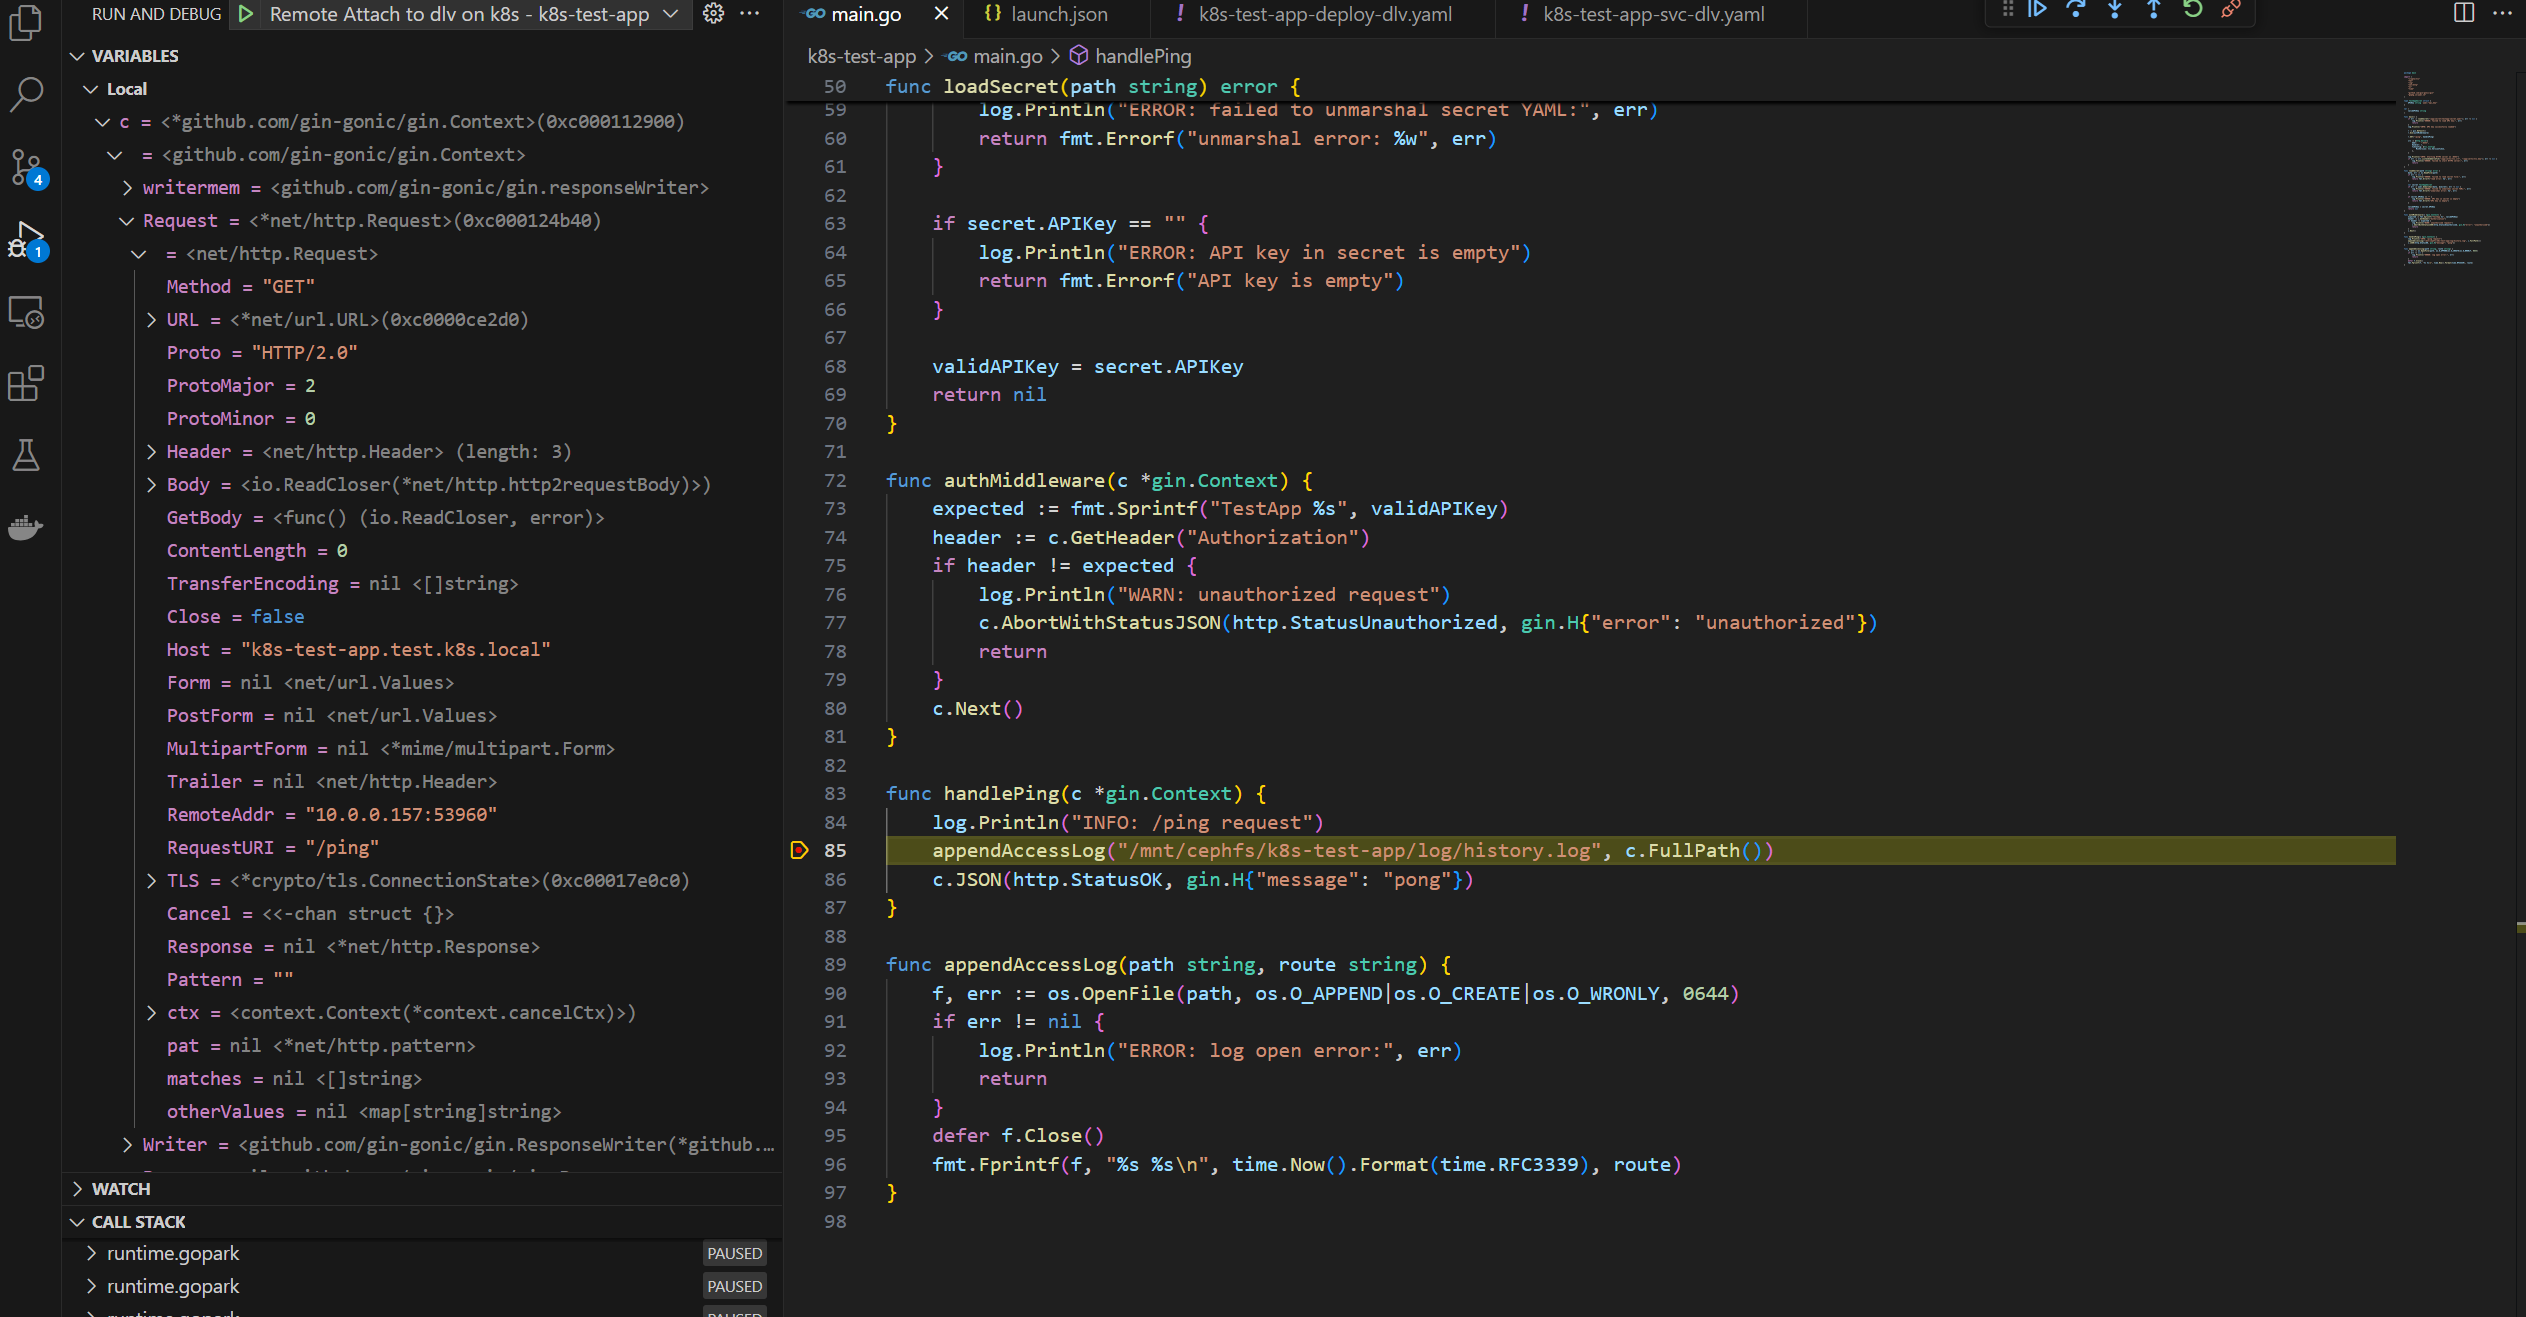The height and width of the screenshot is (1317, 2526).
Task: Open the Remote Explorer view
Action: point(26,313)
